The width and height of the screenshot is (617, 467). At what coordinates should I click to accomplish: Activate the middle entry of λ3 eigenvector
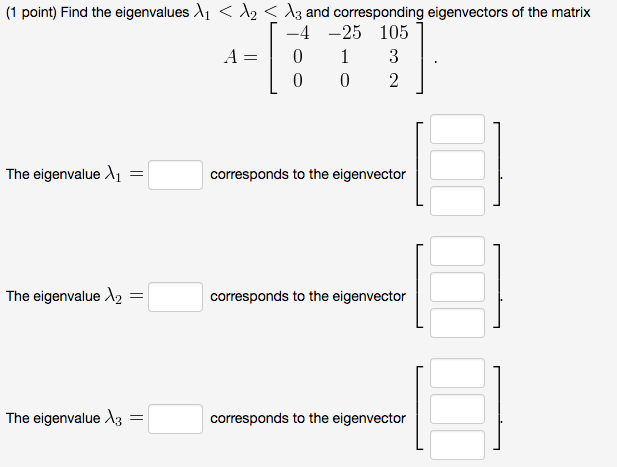pos(457,409)
